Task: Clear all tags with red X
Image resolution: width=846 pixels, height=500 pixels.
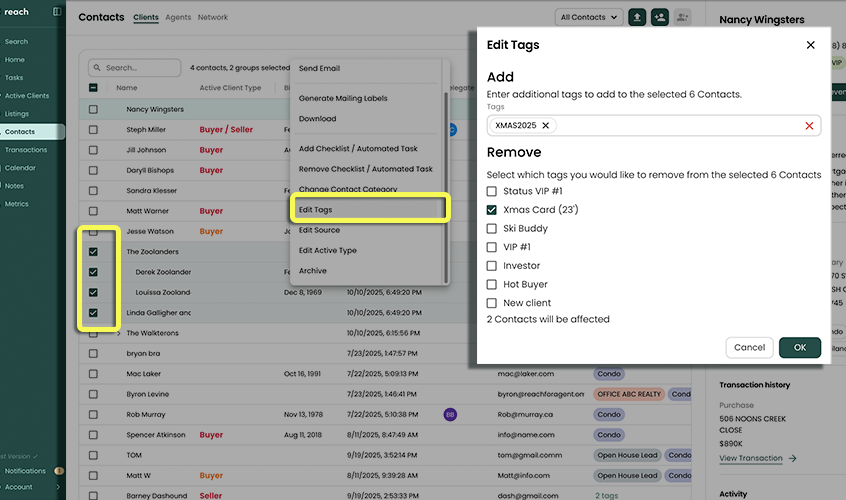Action: tap(809, 126)
